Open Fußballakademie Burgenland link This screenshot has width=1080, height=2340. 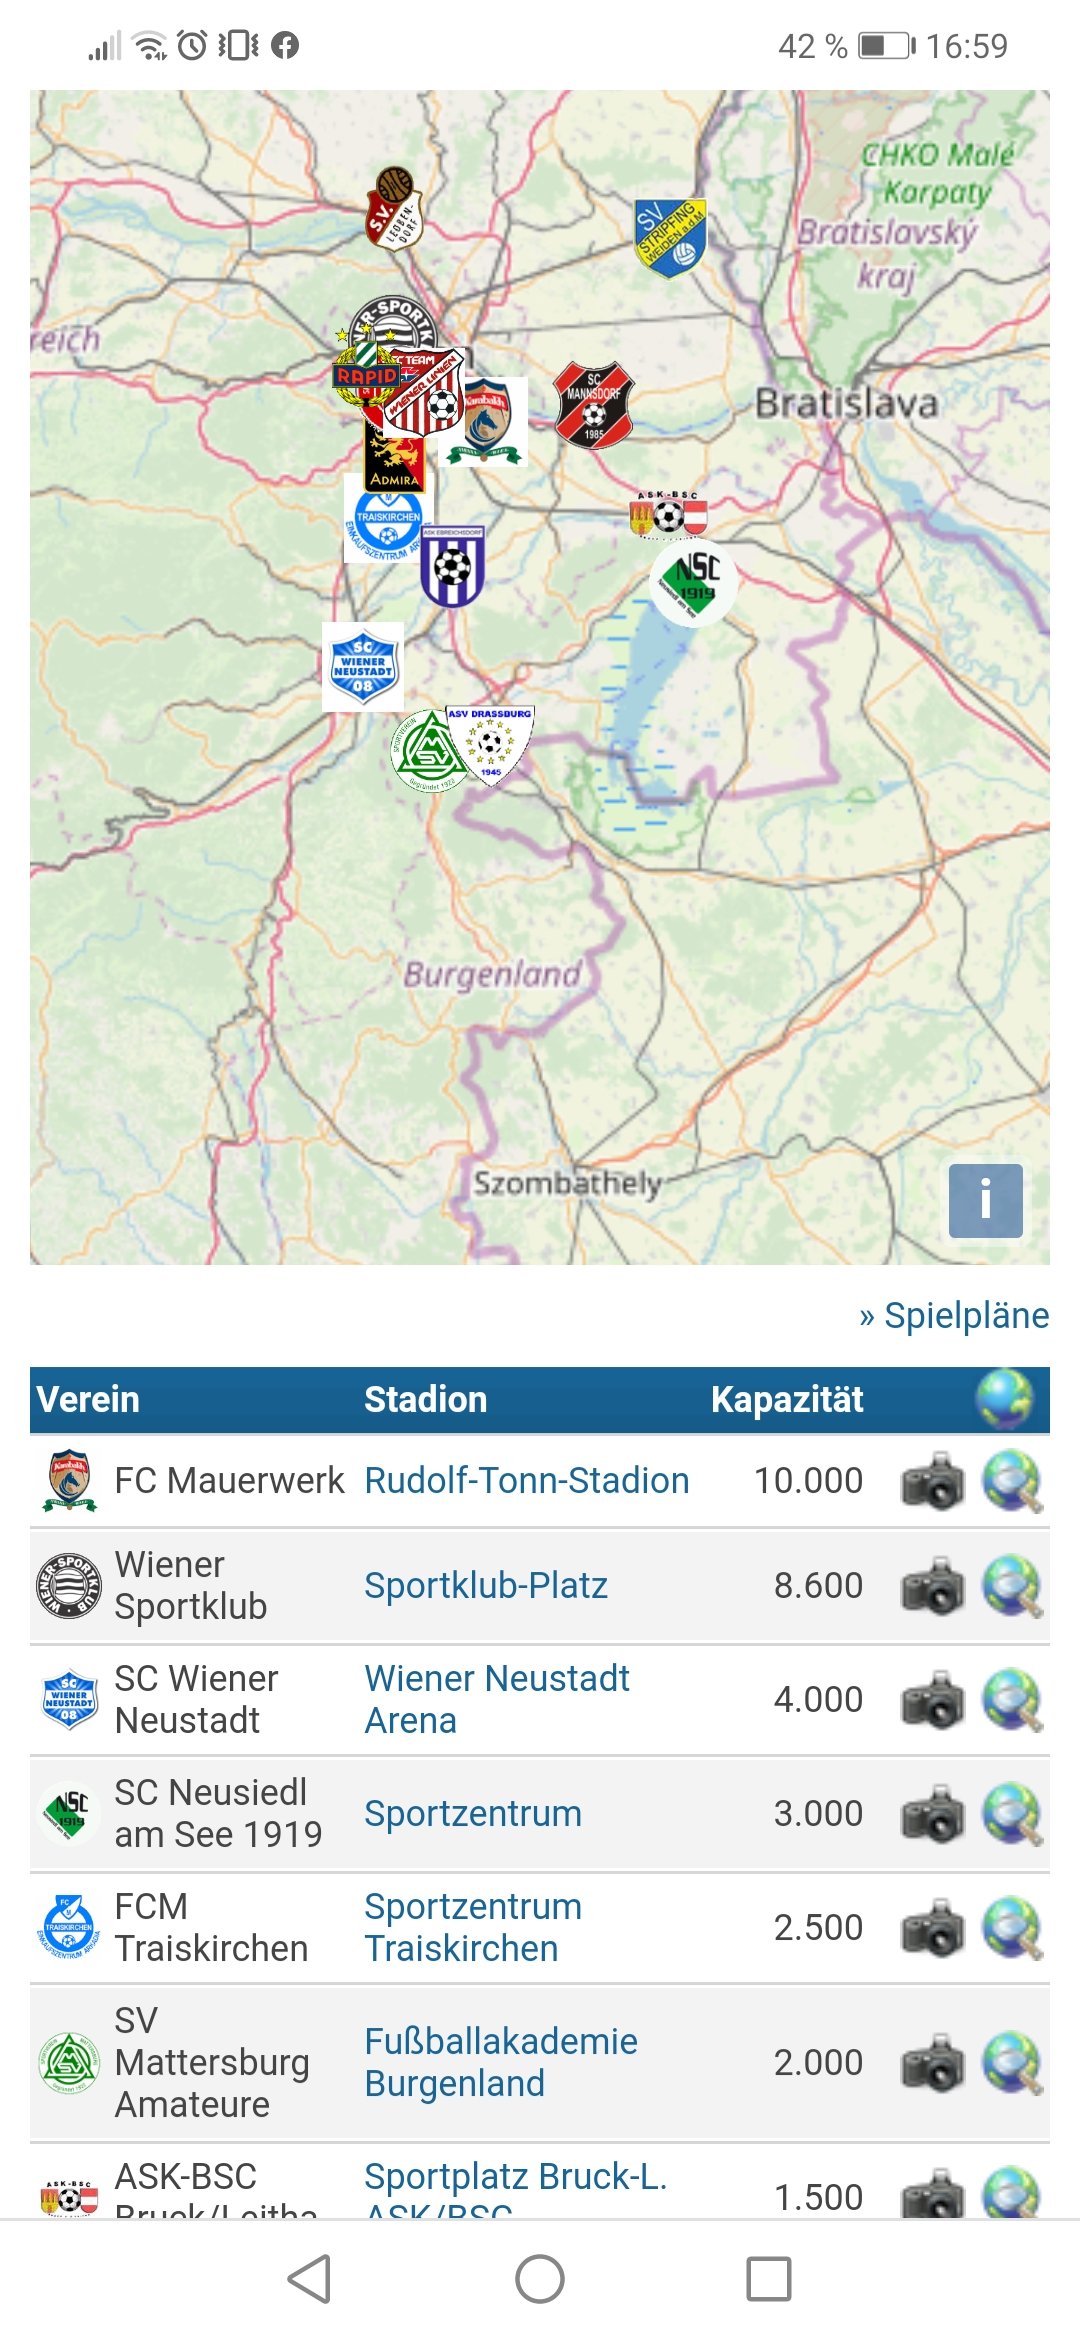[501, 2062]
